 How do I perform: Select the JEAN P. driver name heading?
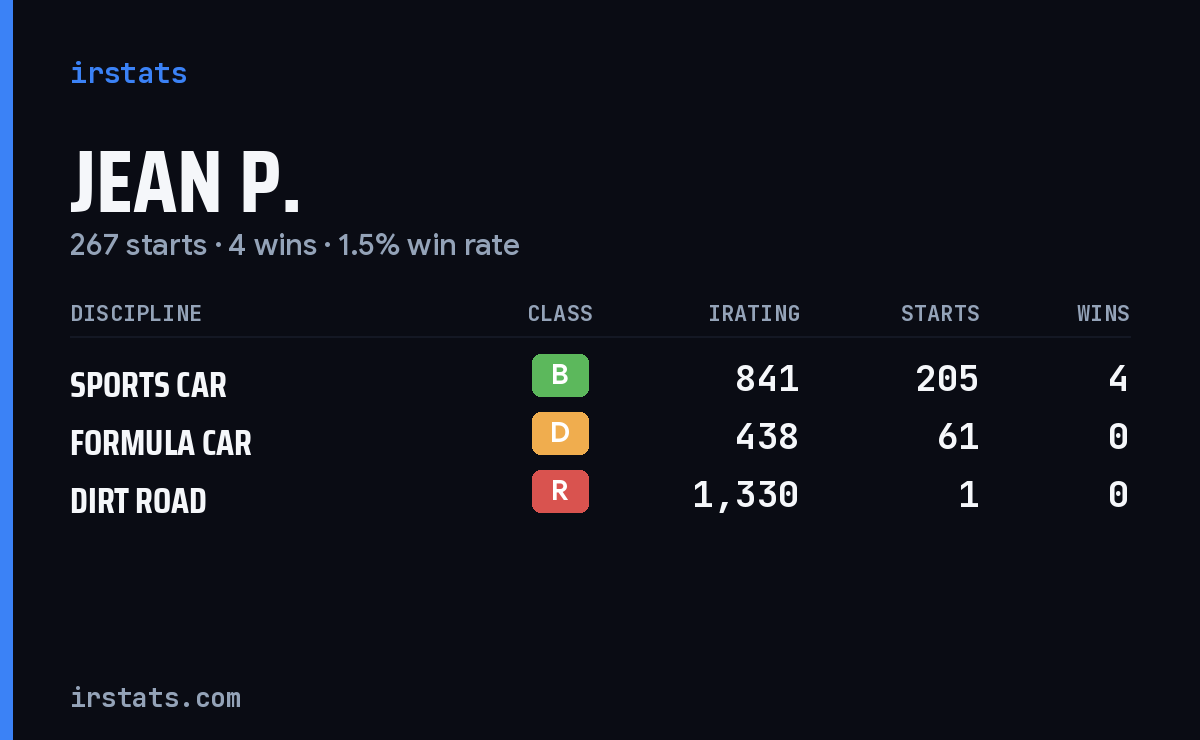tap(185, 182)
